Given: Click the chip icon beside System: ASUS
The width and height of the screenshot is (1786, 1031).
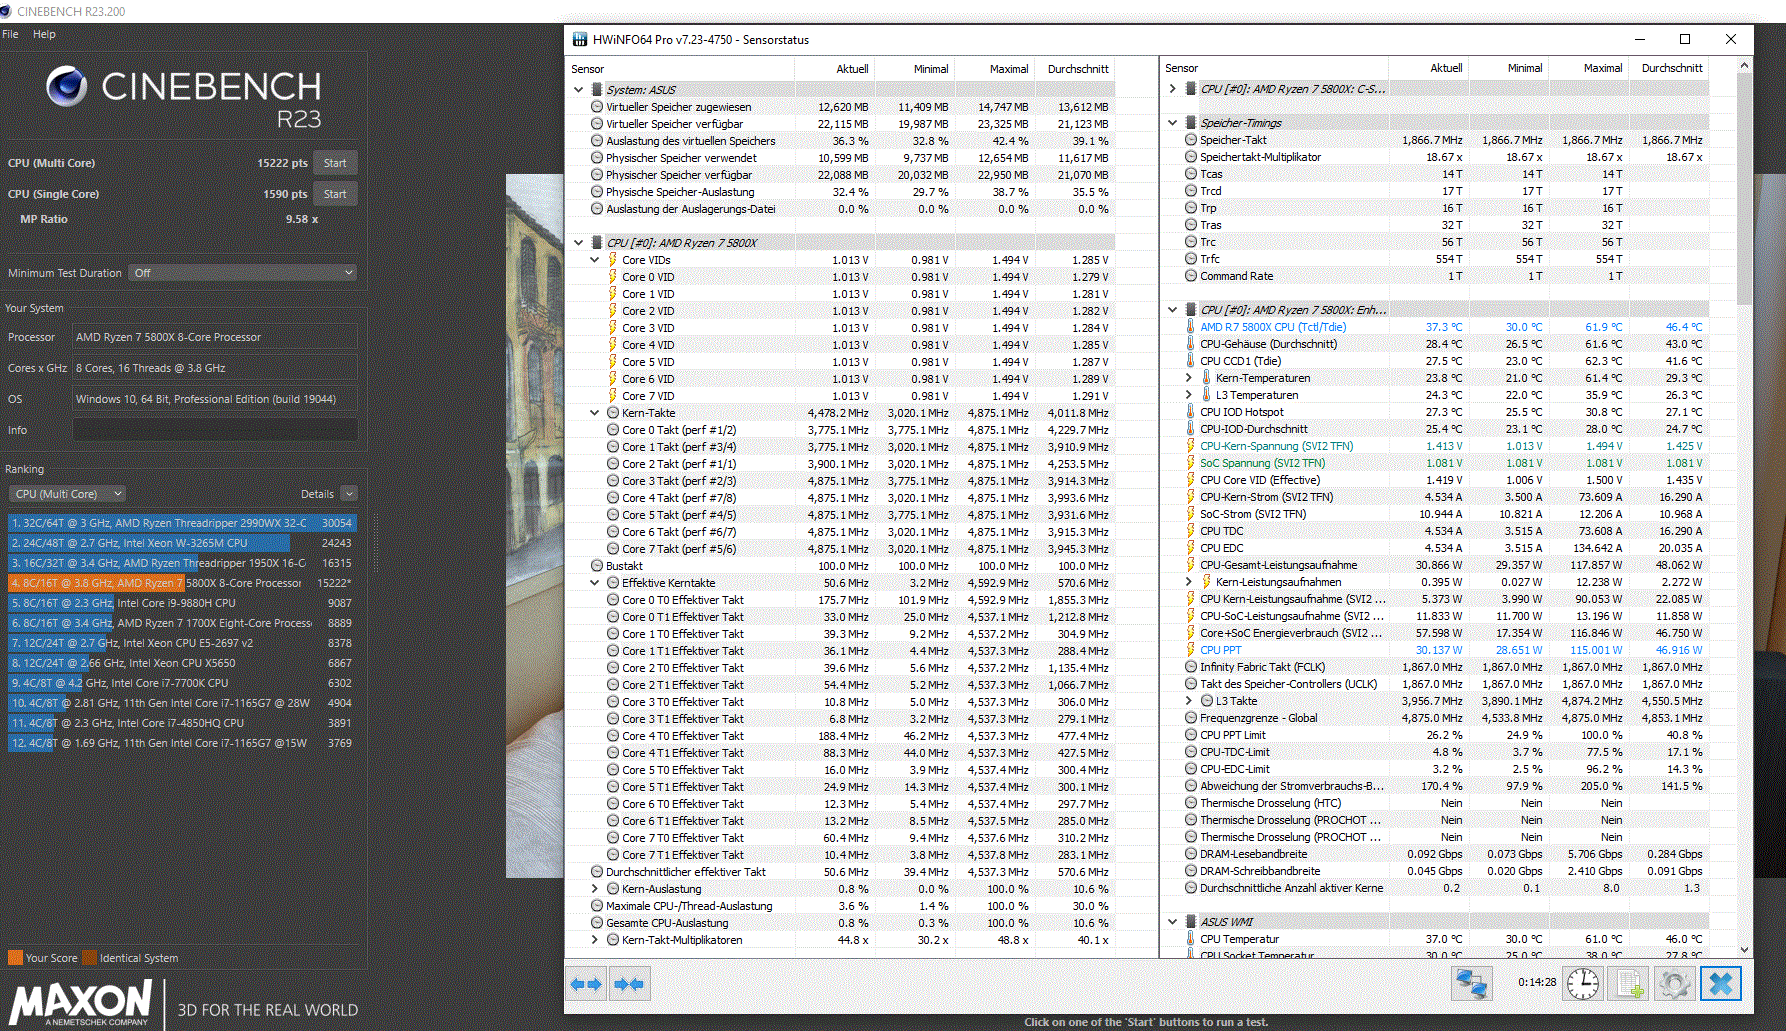Looking at the screenshot, I should point(597,89).
